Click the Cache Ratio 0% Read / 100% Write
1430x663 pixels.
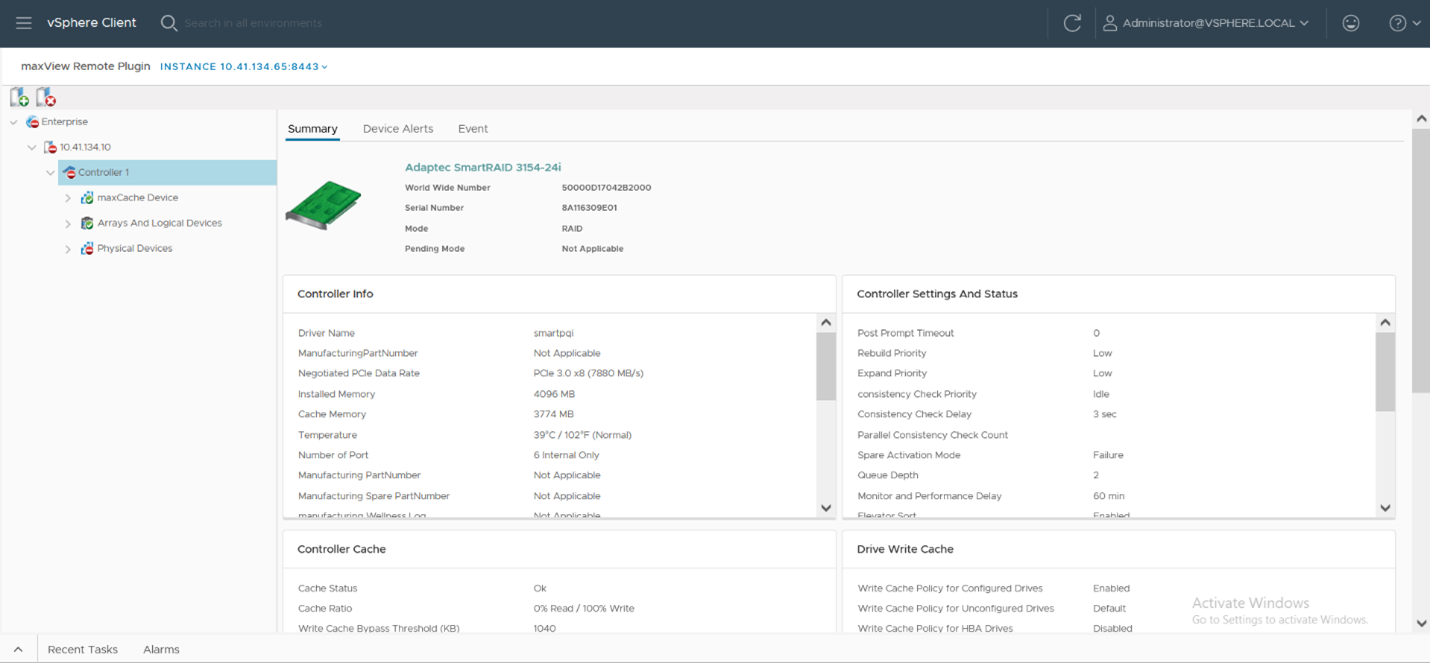click(x=584, y=608)
